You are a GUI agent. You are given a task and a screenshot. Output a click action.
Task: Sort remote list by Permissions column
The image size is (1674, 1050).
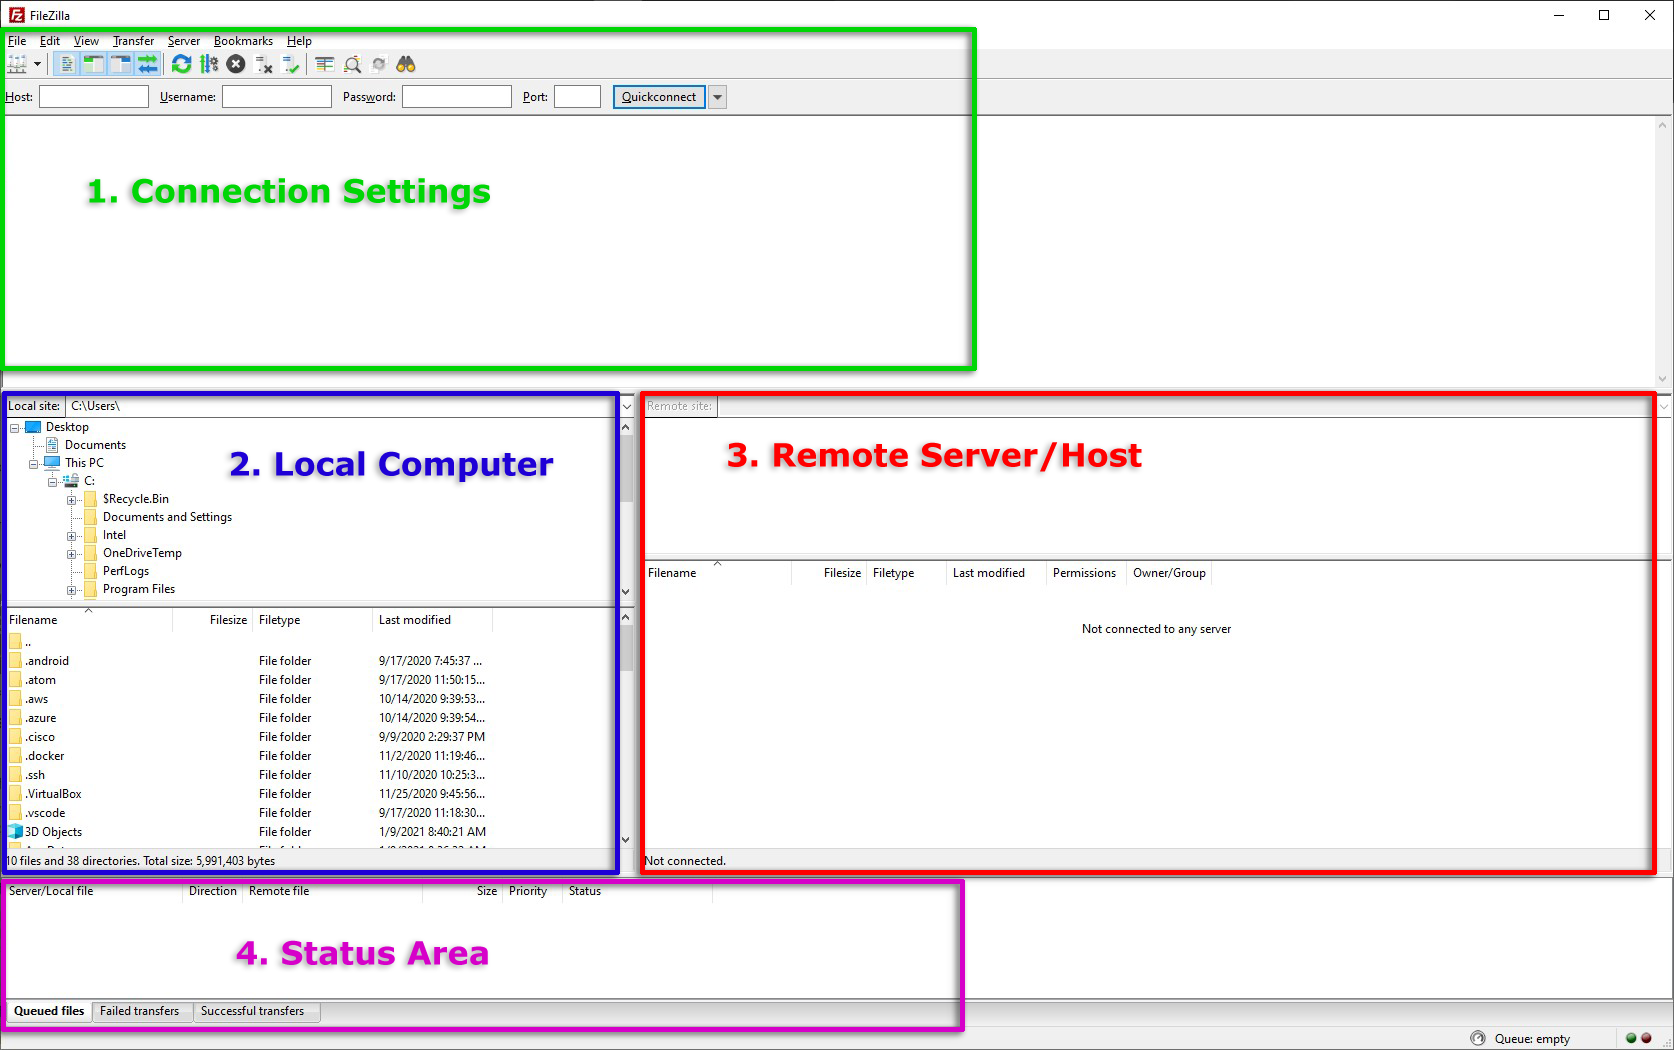[x=1085, y=573]
